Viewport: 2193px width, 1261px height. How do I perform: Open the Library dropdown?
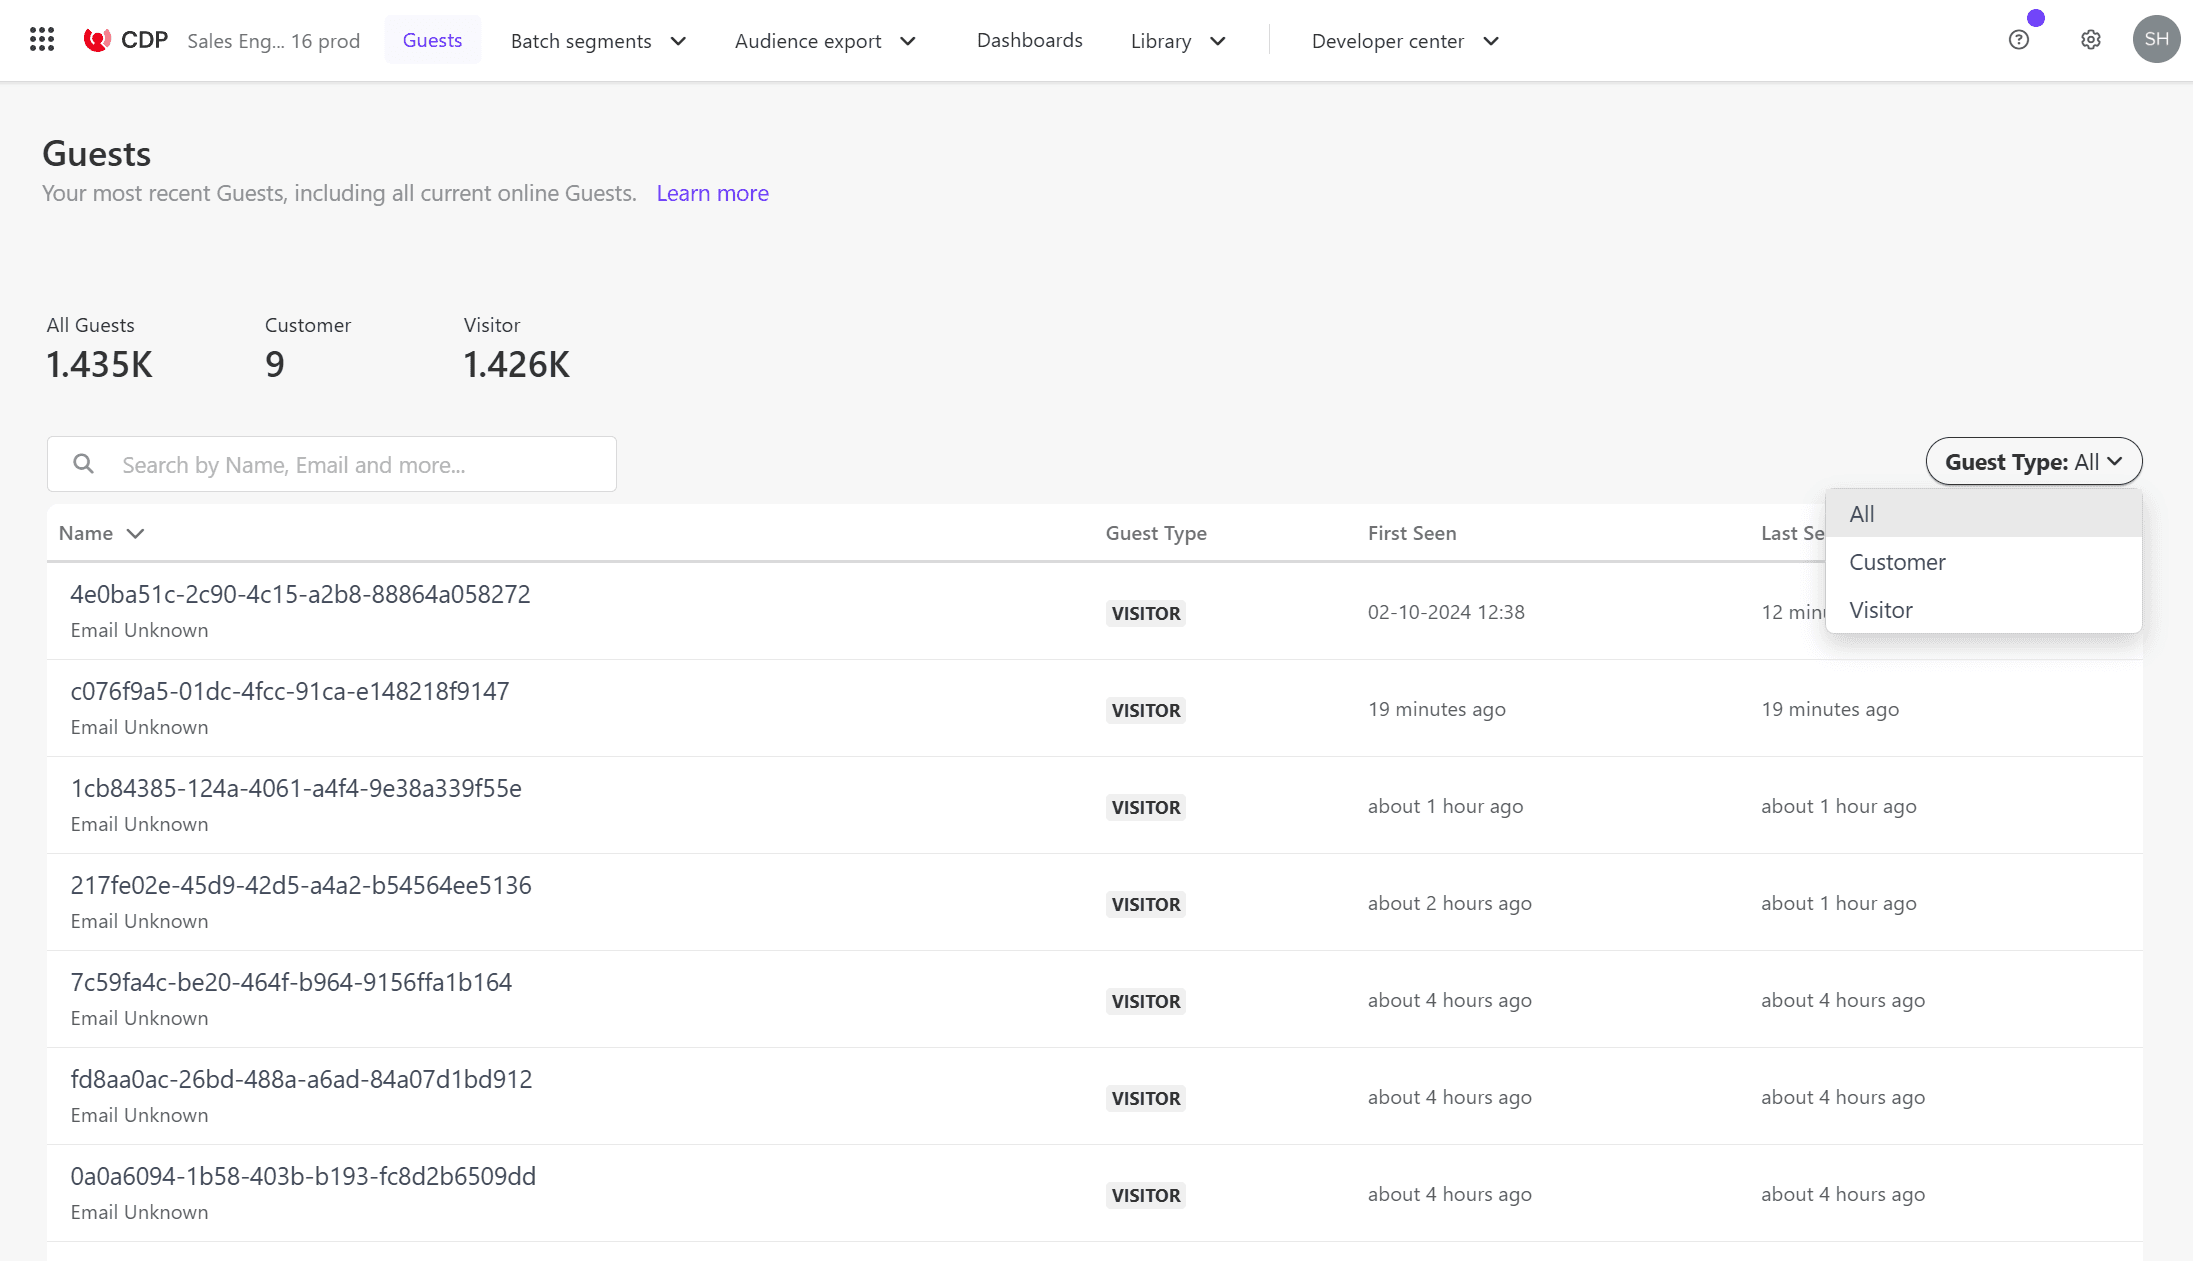1178,41
